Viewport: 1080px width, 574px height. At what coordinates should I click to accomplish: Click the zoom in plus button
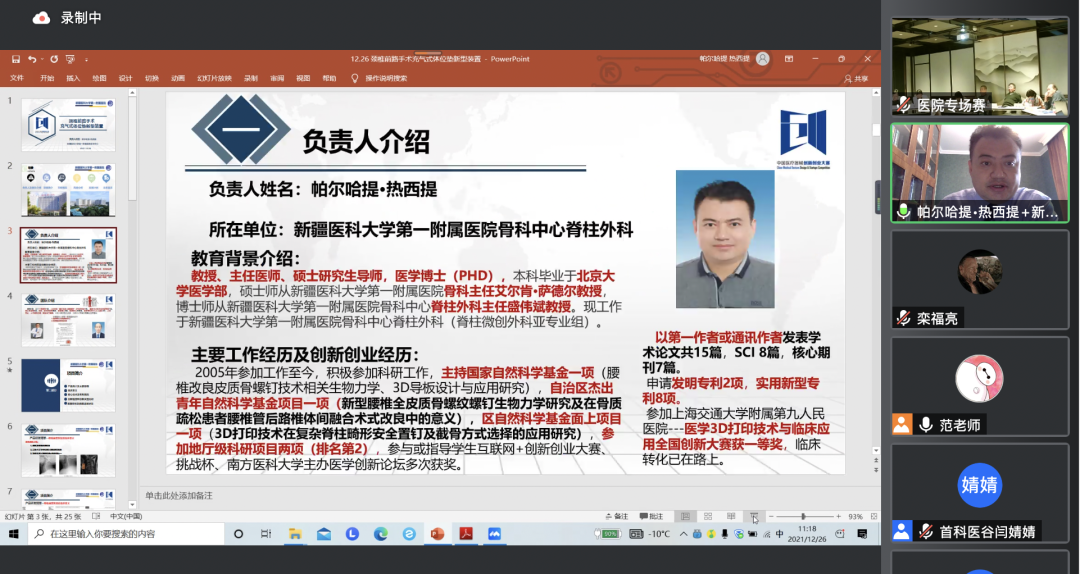point(838,516)
